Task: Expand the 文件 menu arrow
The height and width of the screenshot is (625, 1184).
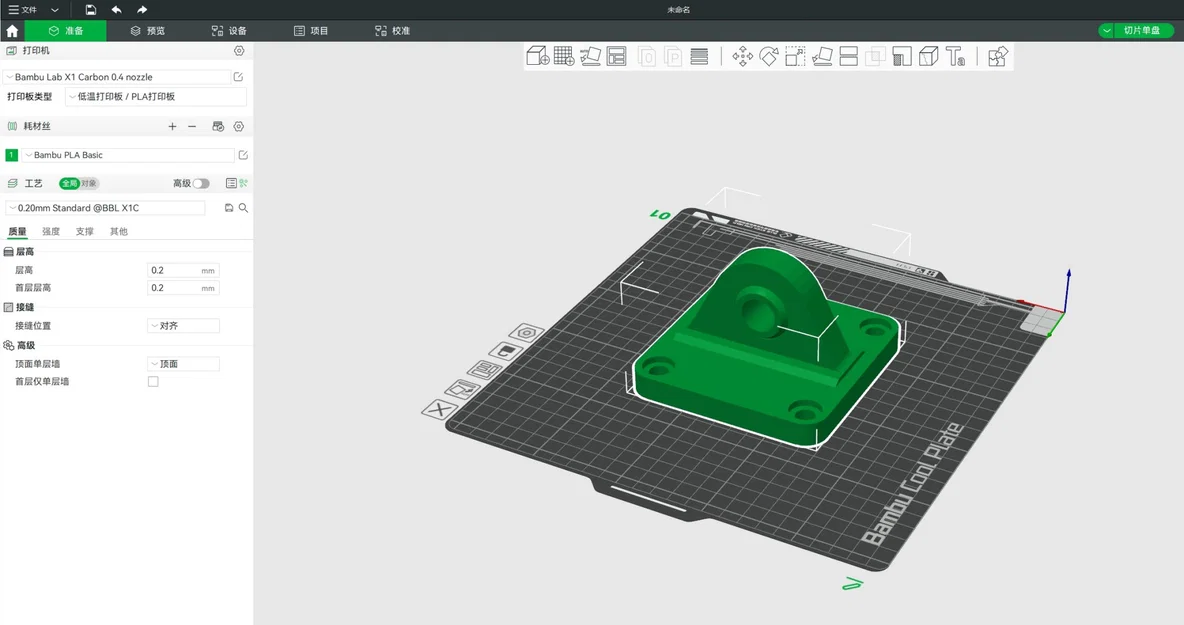Action: pyautogui.click(x=54, y=10)
